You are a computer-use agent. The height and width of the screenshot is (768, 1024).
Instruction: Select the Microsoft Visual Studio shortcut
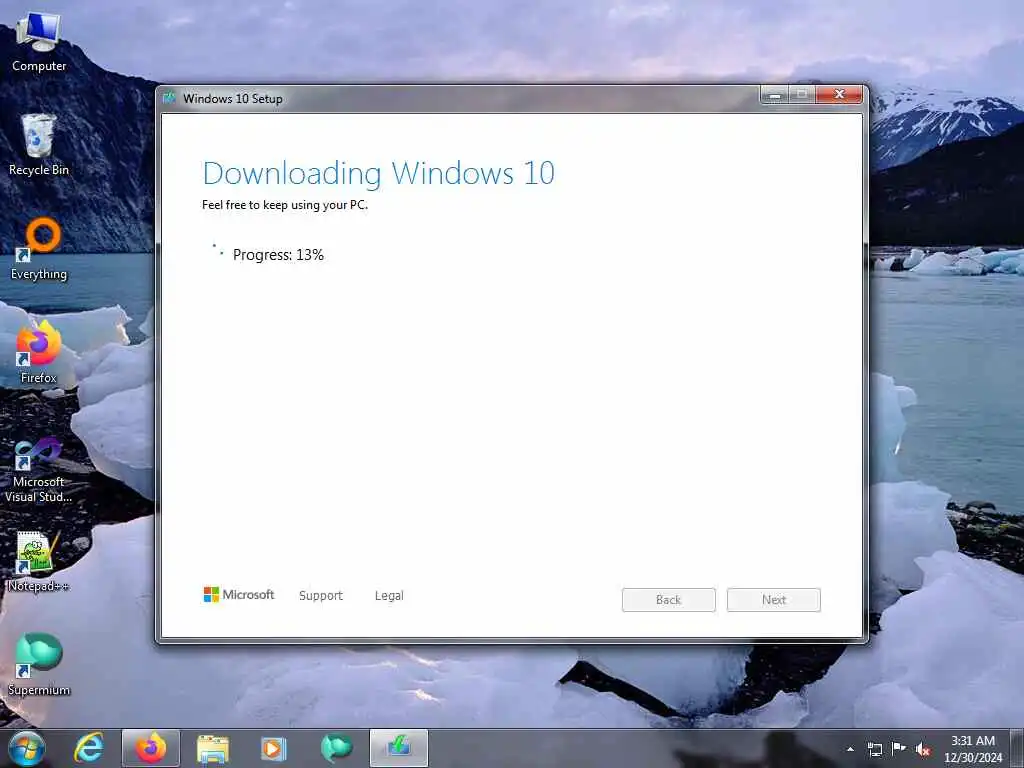click(39, 470)
